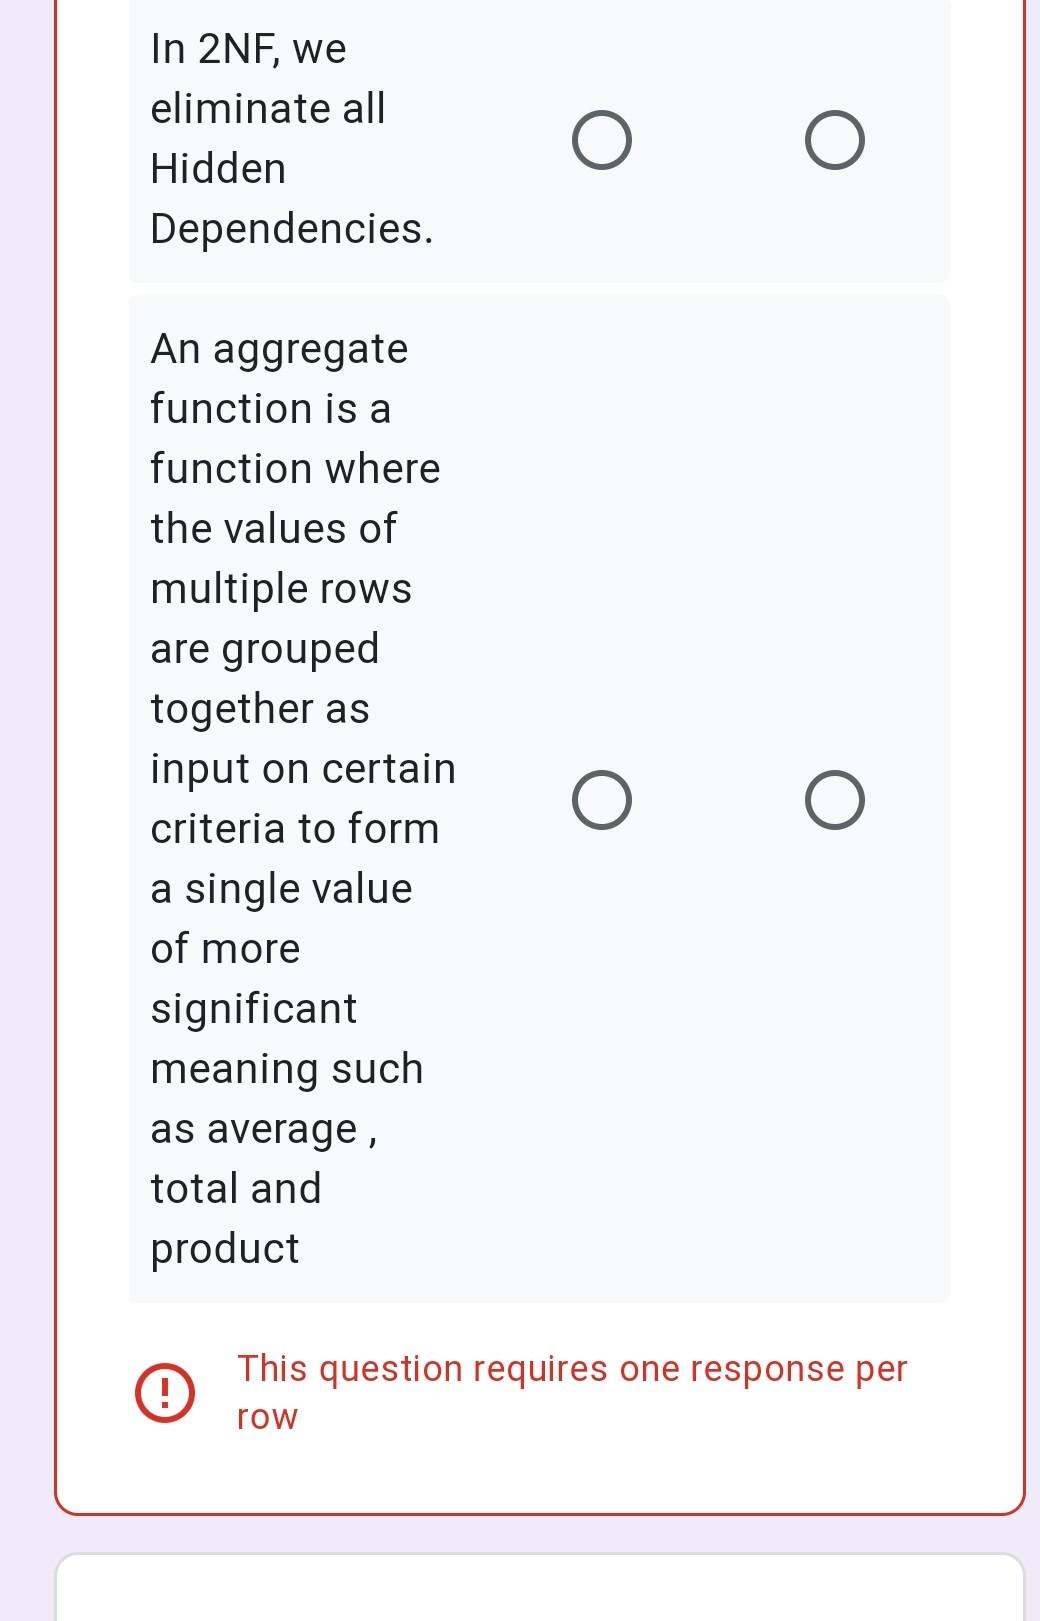Viewport: 1040px width, 1621px height.
Task: Click the error message requiring one response per row
Action: tap(570, 1390)
